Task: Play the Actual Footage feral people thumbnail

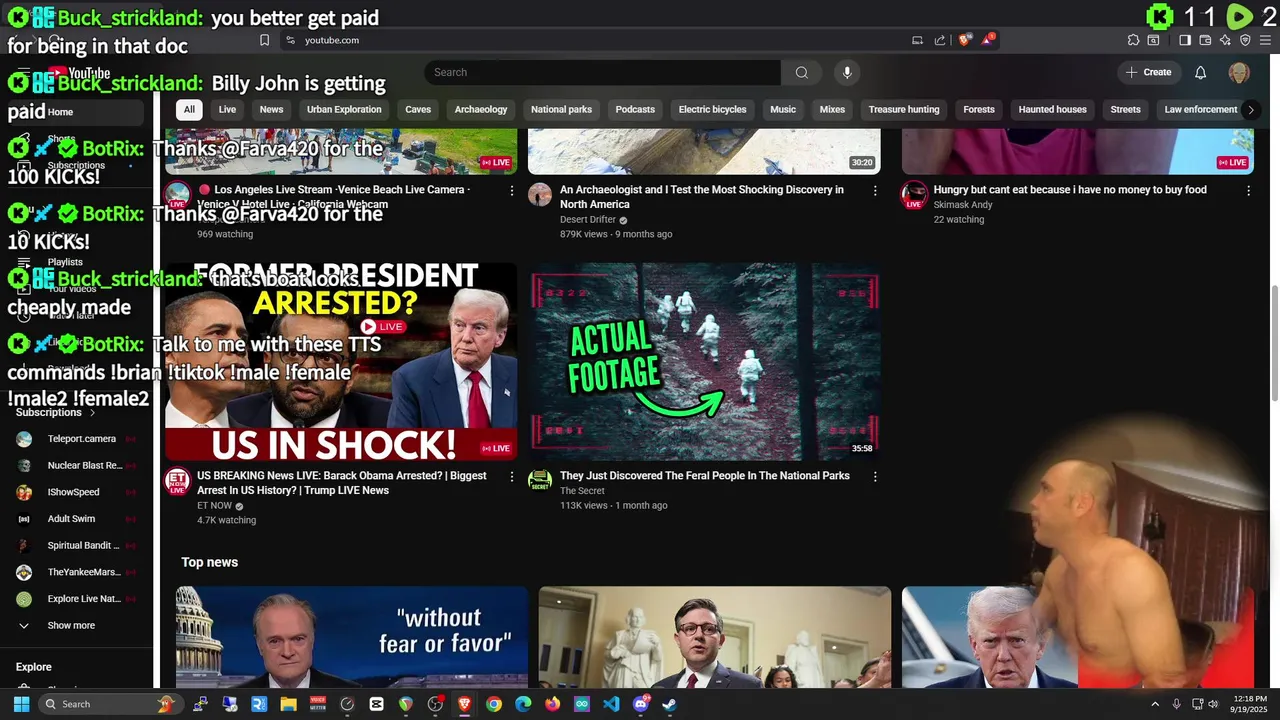Action: (705, 361)
